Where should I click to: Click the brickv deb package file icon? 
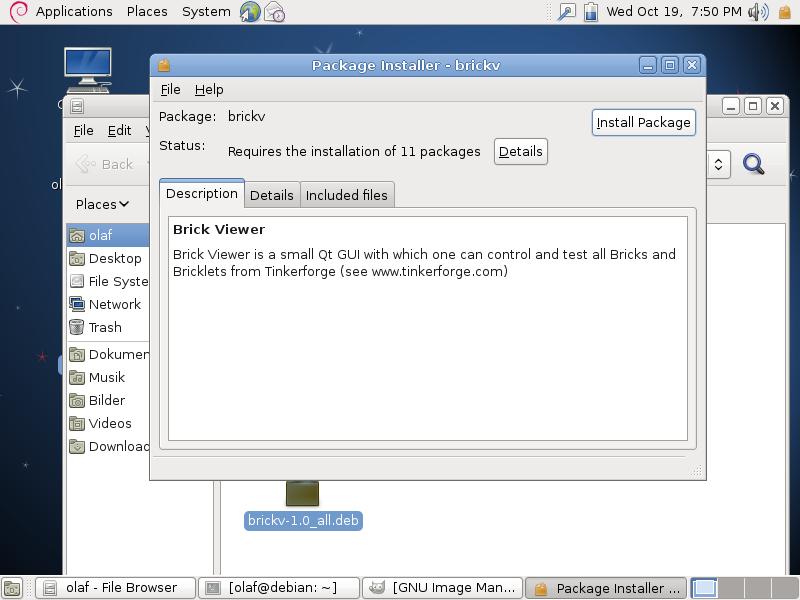[x=302, y=493]
